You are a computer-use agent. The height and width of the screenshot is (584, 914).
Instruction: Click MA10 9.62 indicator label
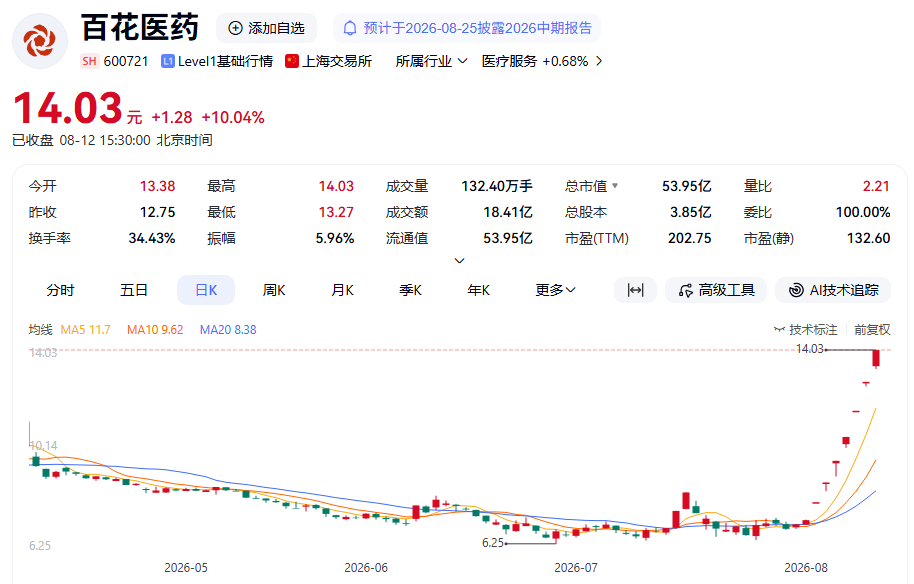155,330
